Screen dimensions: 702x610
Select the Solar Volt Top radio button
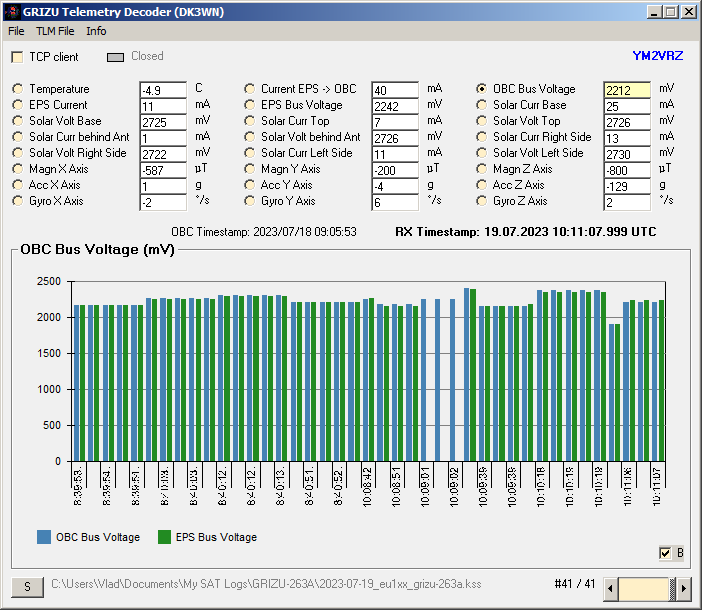(x=481, y=121)
